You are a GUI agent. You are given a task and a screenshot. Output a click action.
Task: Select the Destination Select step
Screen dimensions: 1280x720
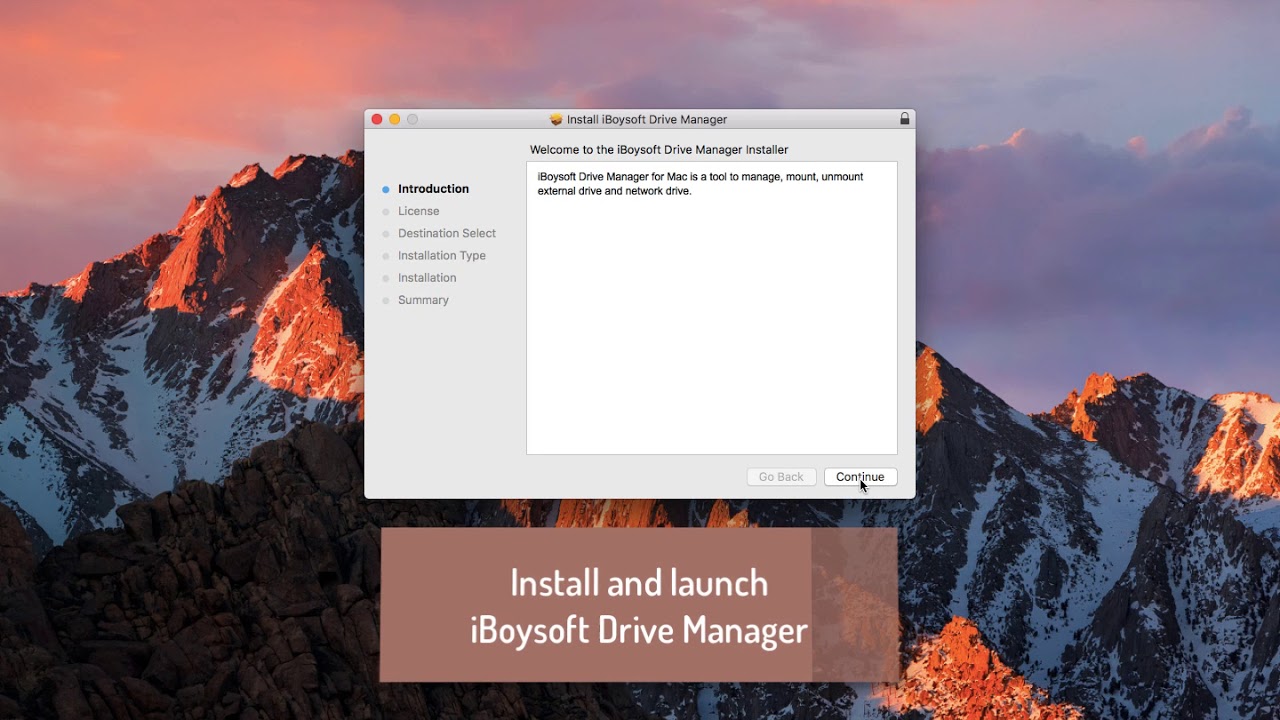pyautogui.click(x=447, y=233)
